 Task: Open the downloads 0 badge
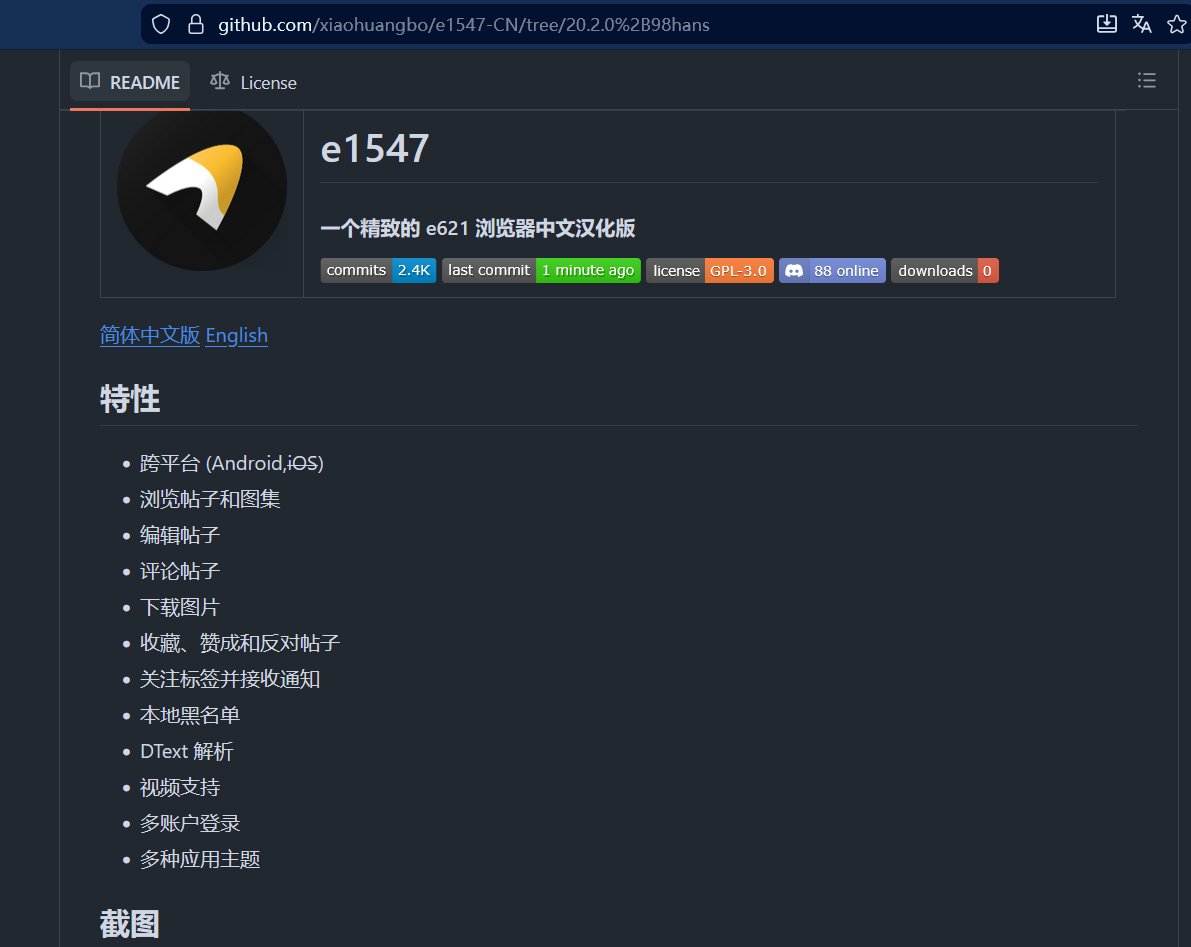(x=945, y=270)
